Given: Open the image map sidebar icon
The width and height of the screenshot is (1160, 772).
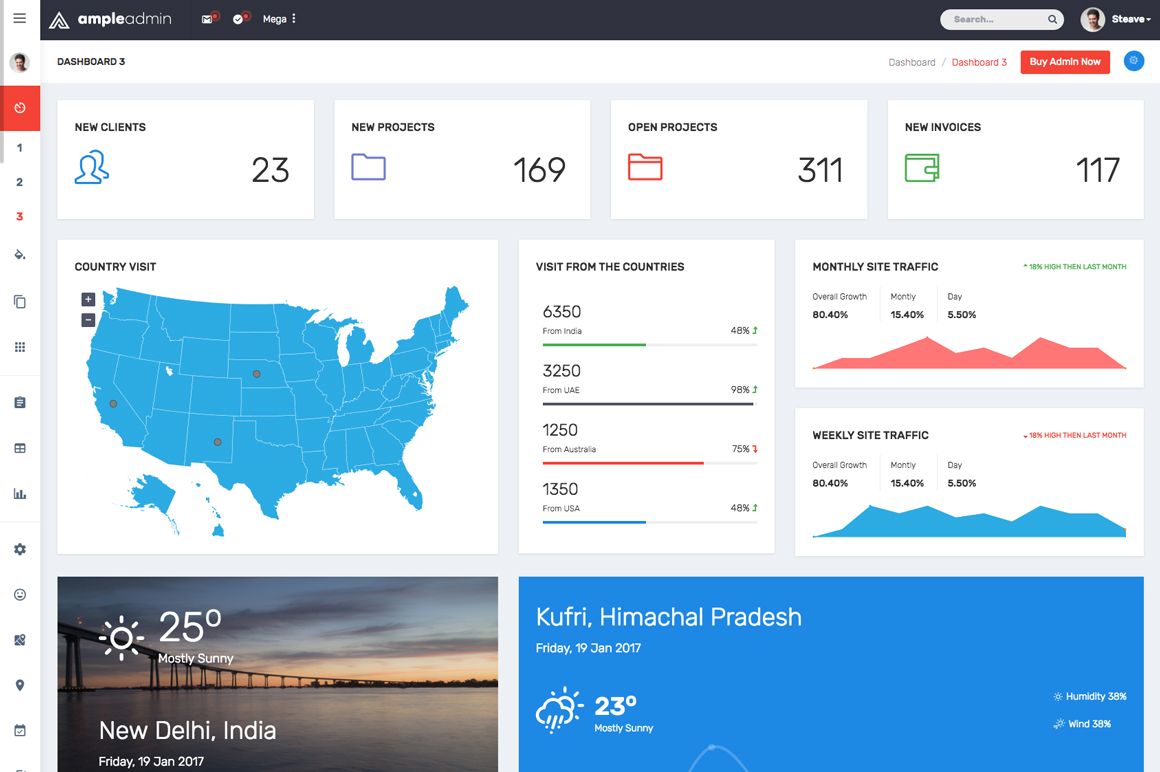Looking at the screenshot, I should tap(20, 640).
